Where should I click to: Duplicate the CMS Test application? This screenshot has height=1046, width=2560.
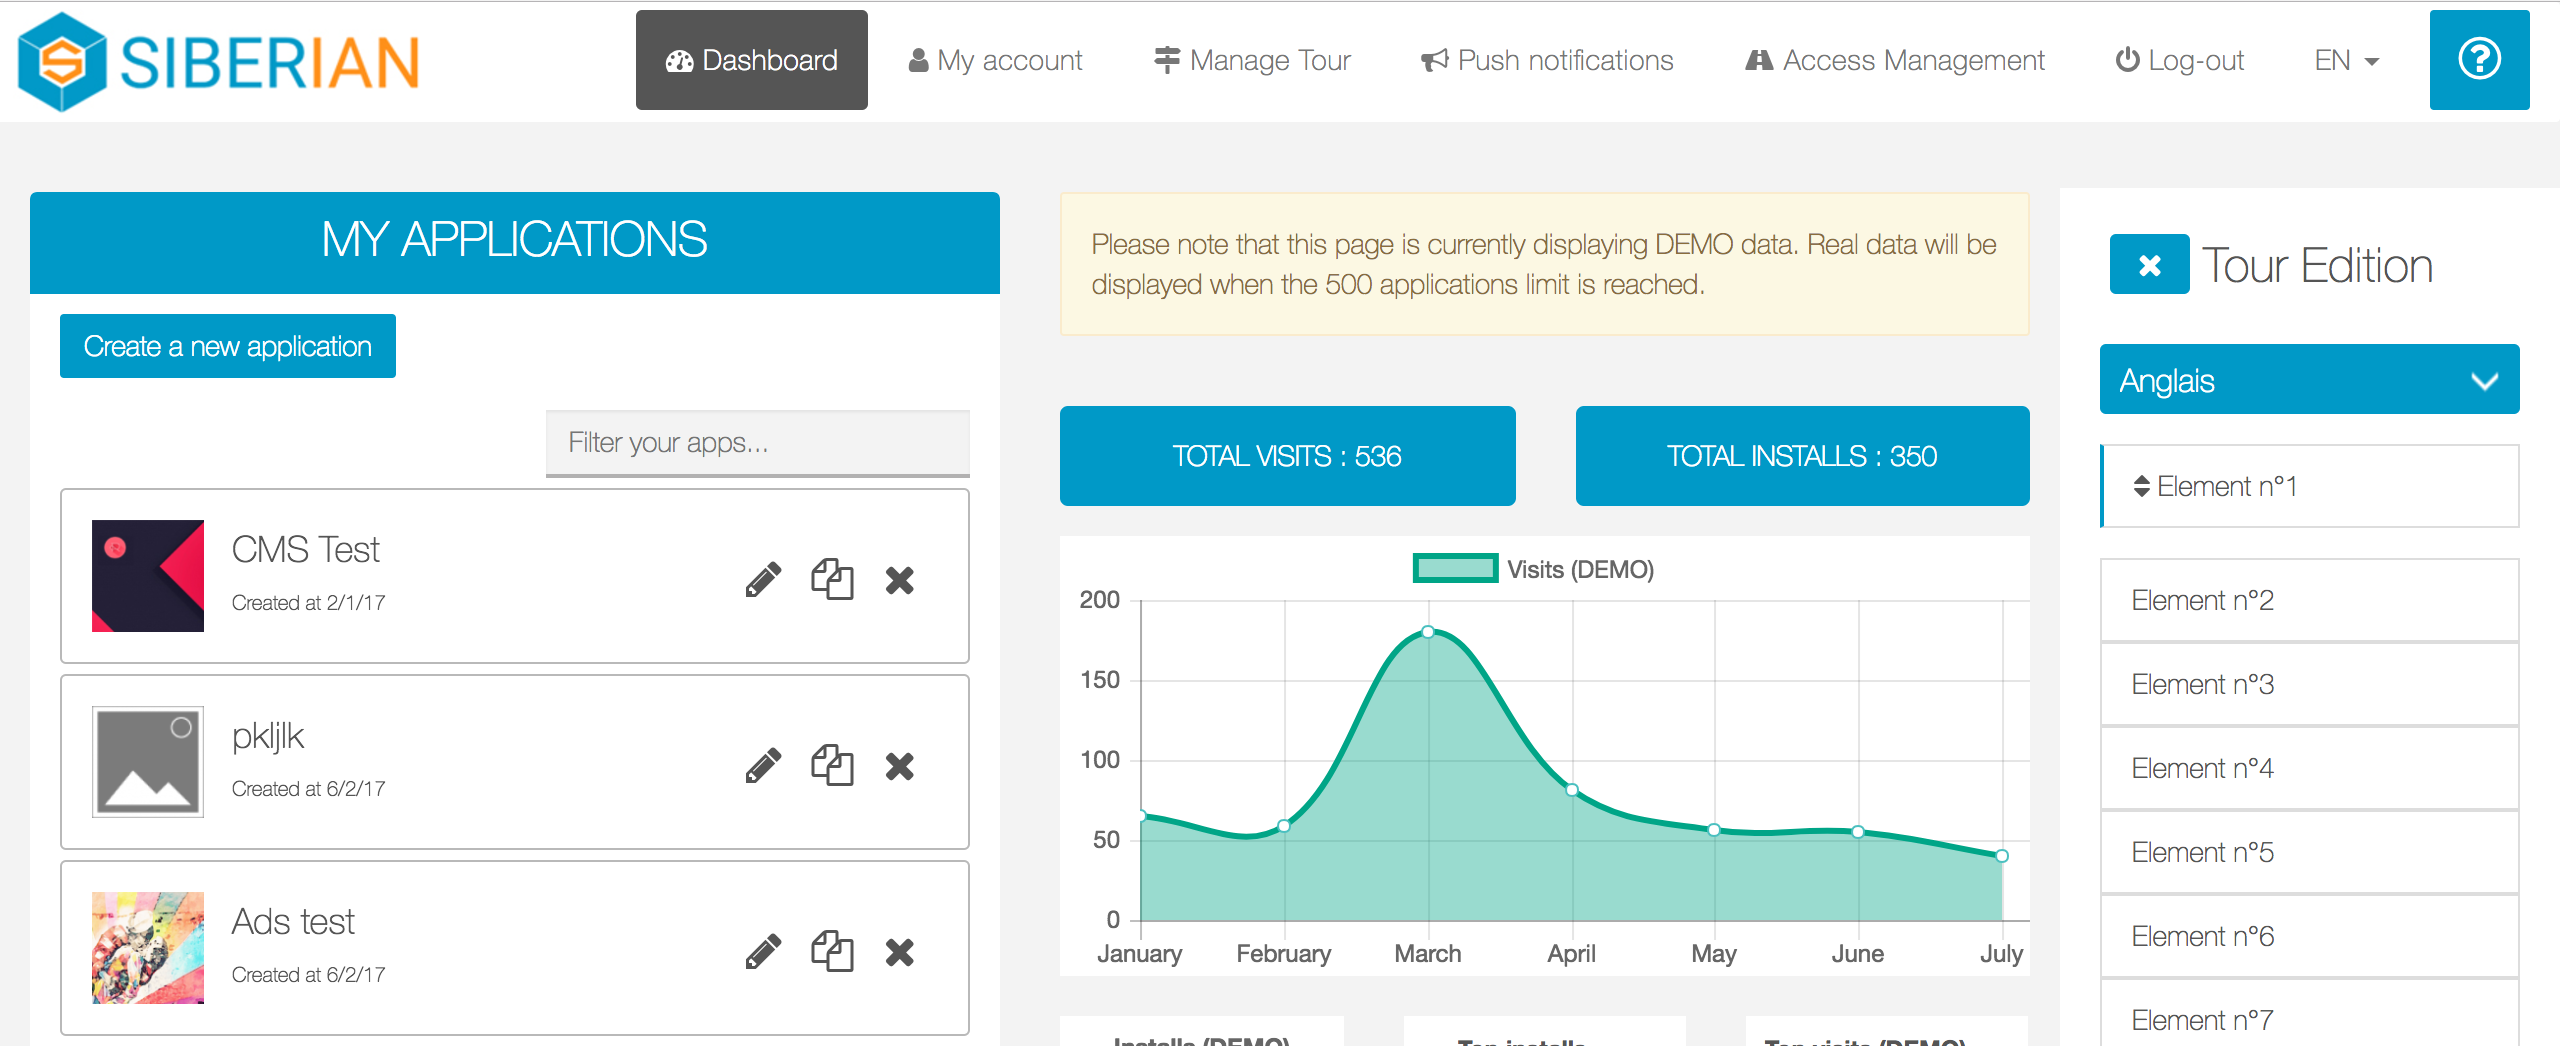[x=832, y=579]
